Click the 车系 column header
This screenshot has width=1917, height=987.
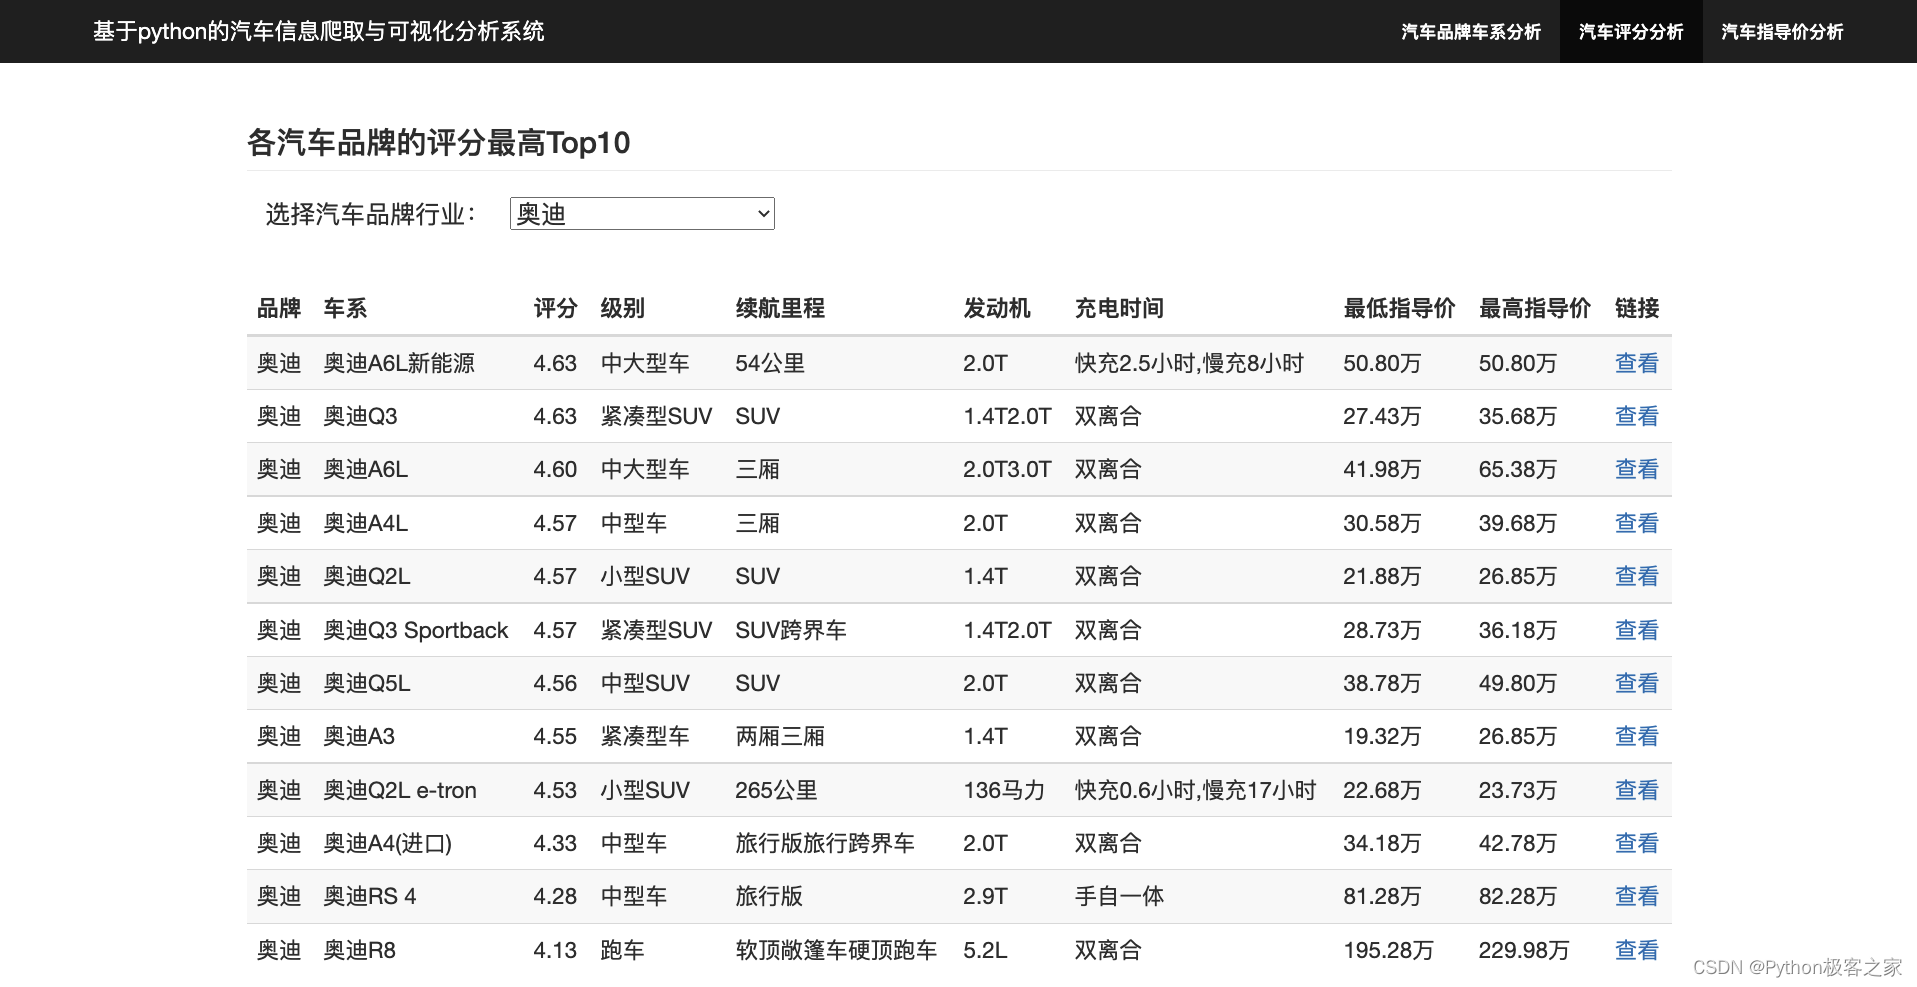(345, 308)
